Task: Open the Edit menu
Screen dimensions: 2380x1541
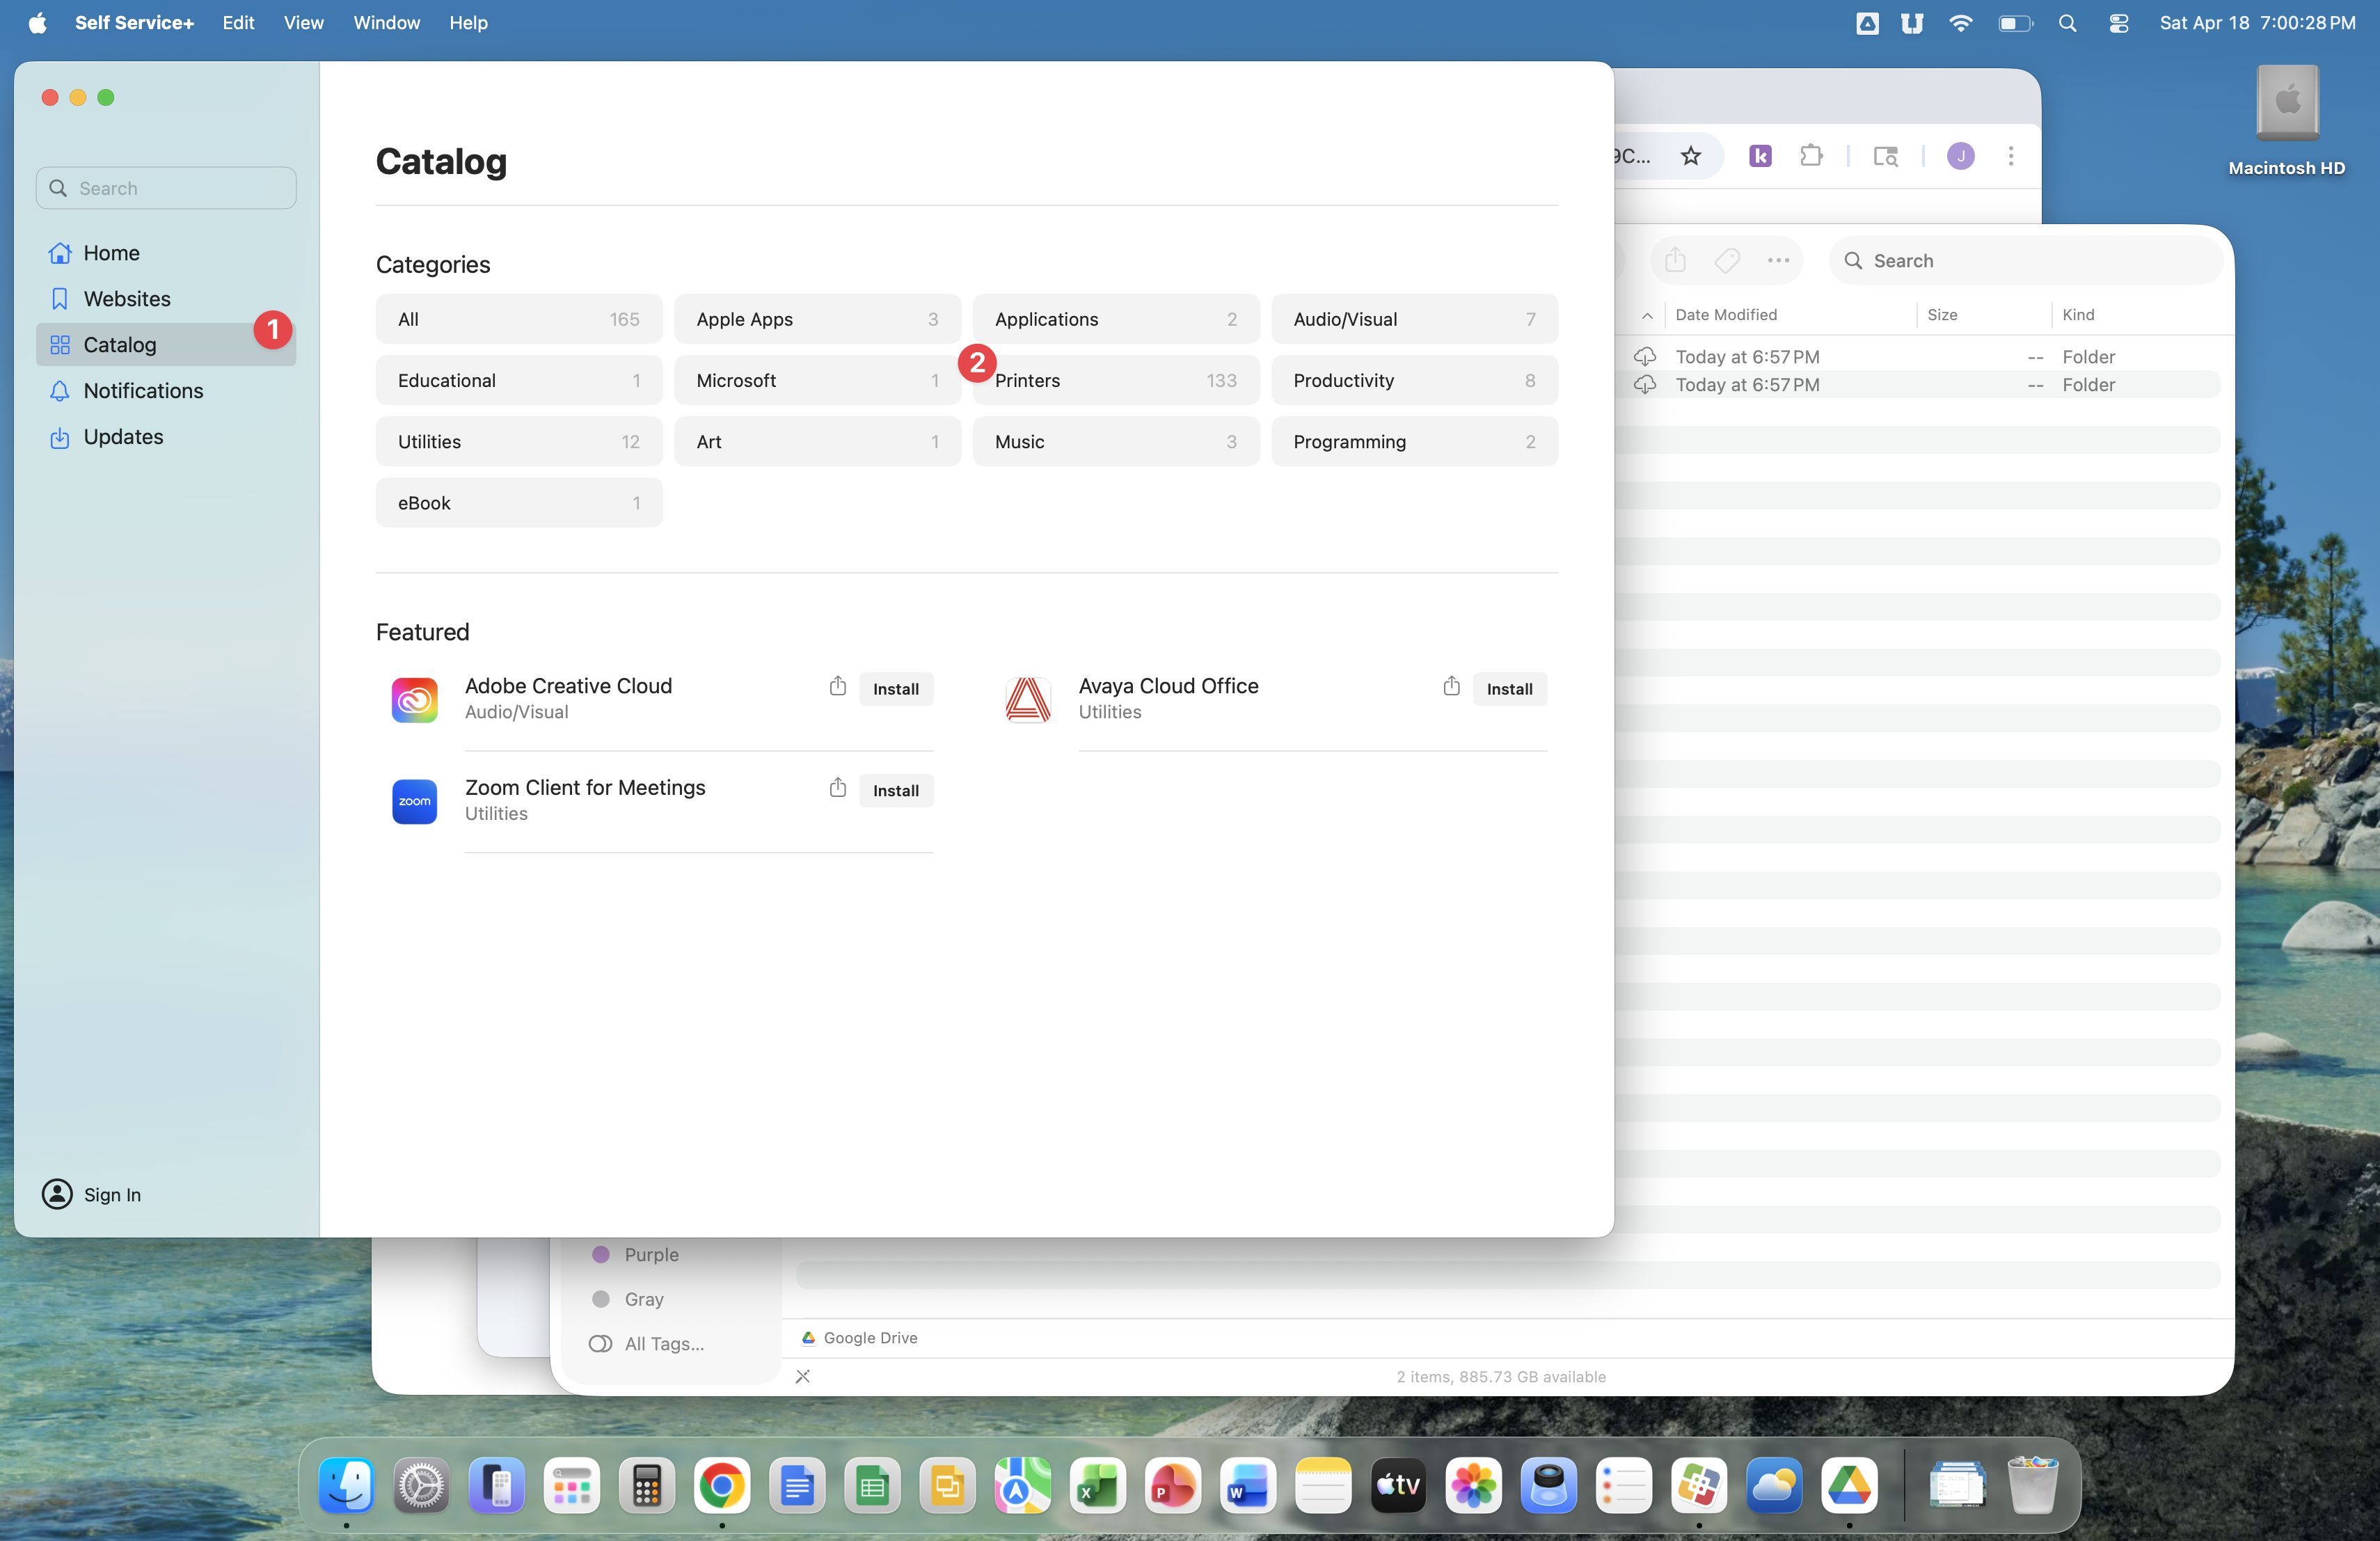Action: (237, 22)
